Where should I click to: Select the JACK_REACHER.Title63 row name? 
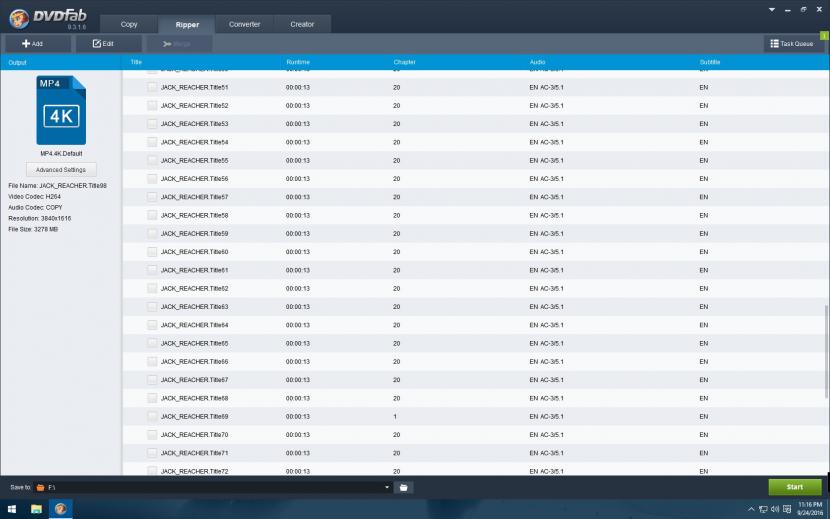[194, 307]
